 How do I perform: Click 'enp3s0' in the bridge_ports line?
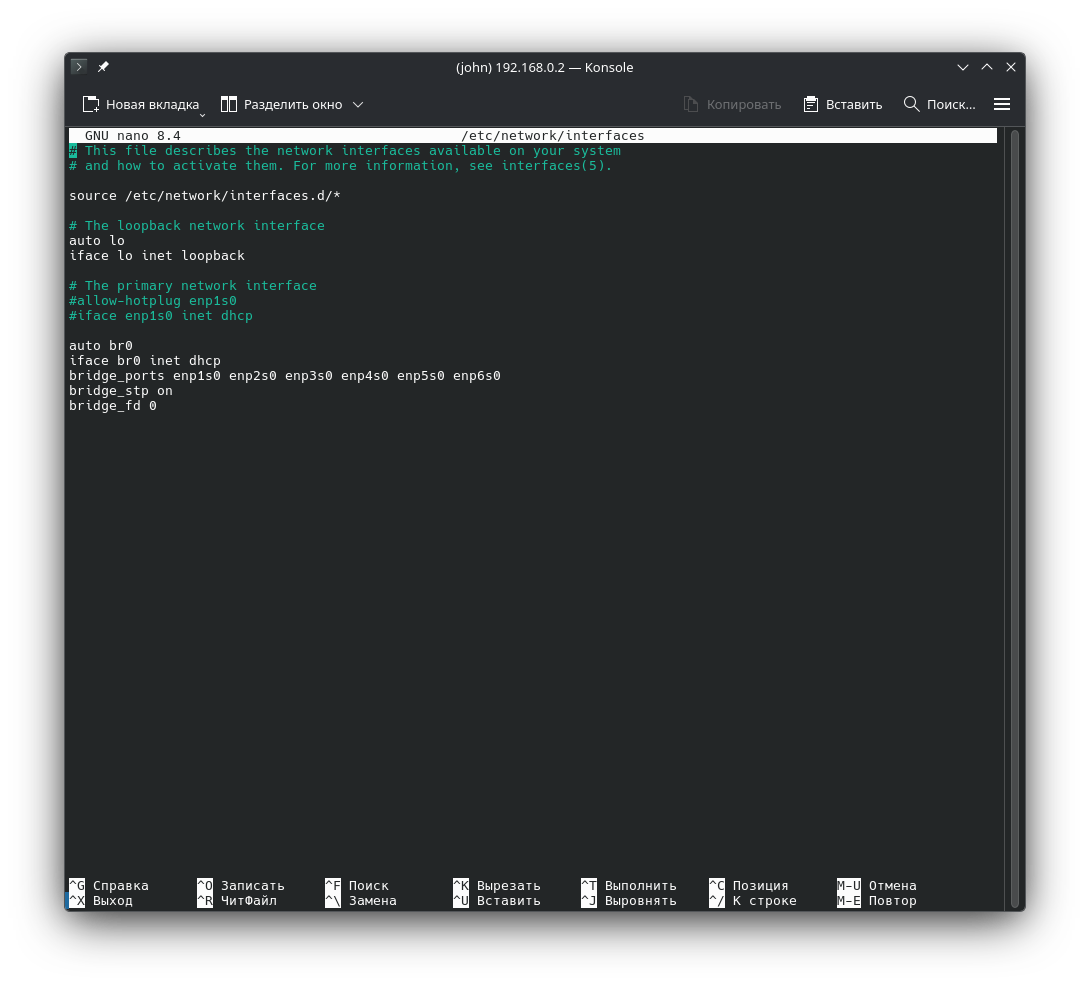(309, 375)
